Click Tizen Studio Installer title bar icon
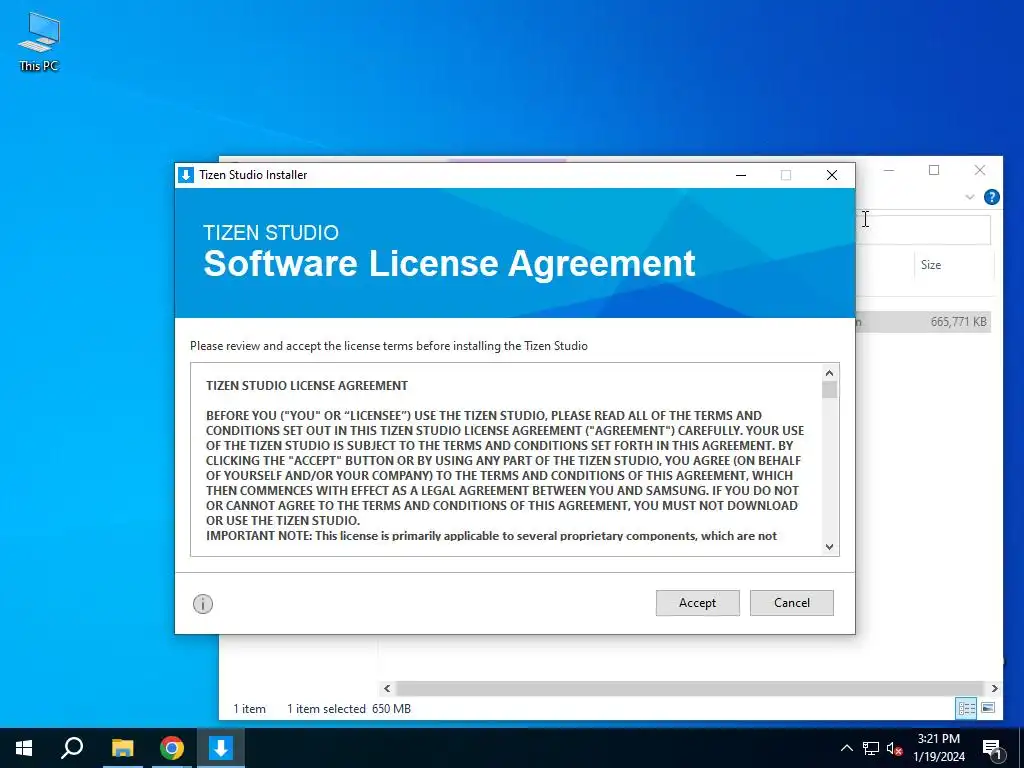The image size is (1024, 768). [x=186, y=175]
